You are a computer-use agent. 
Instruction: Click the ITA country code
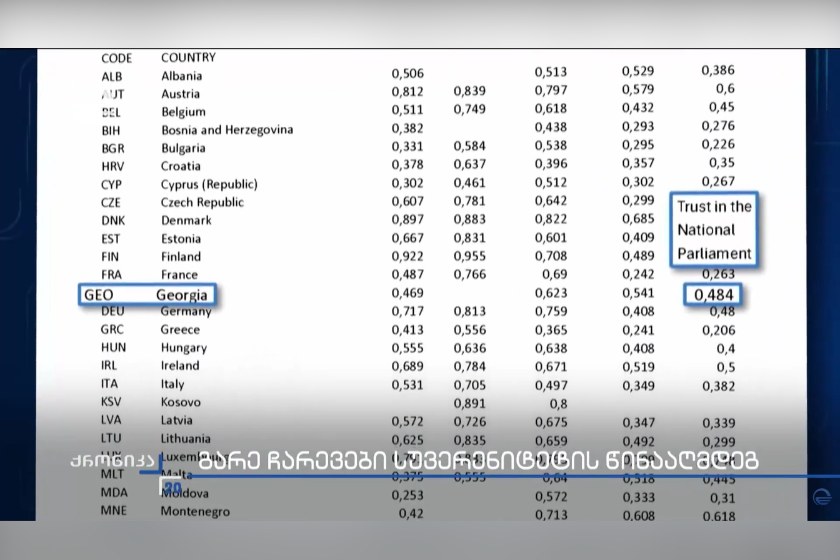tap(109, 384)
